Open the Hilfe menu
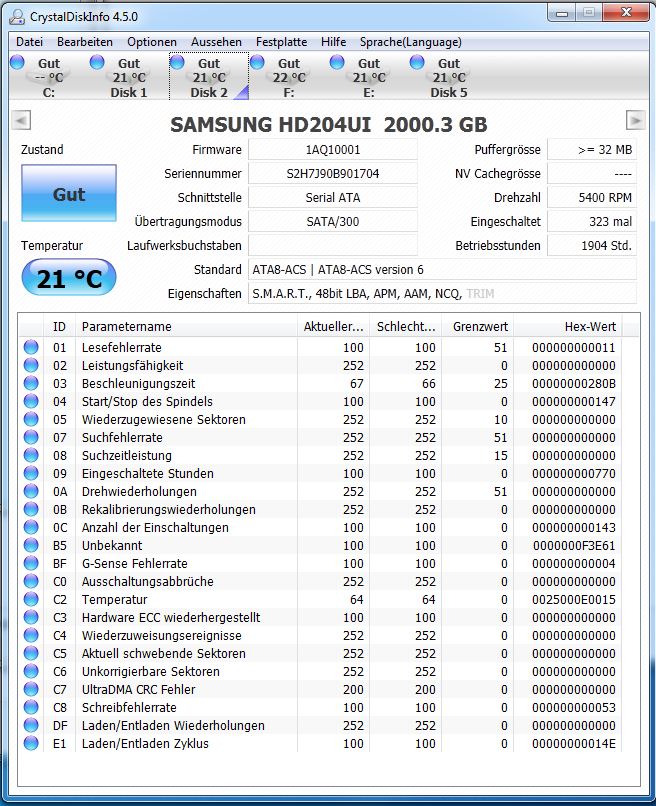 (333, 42)
